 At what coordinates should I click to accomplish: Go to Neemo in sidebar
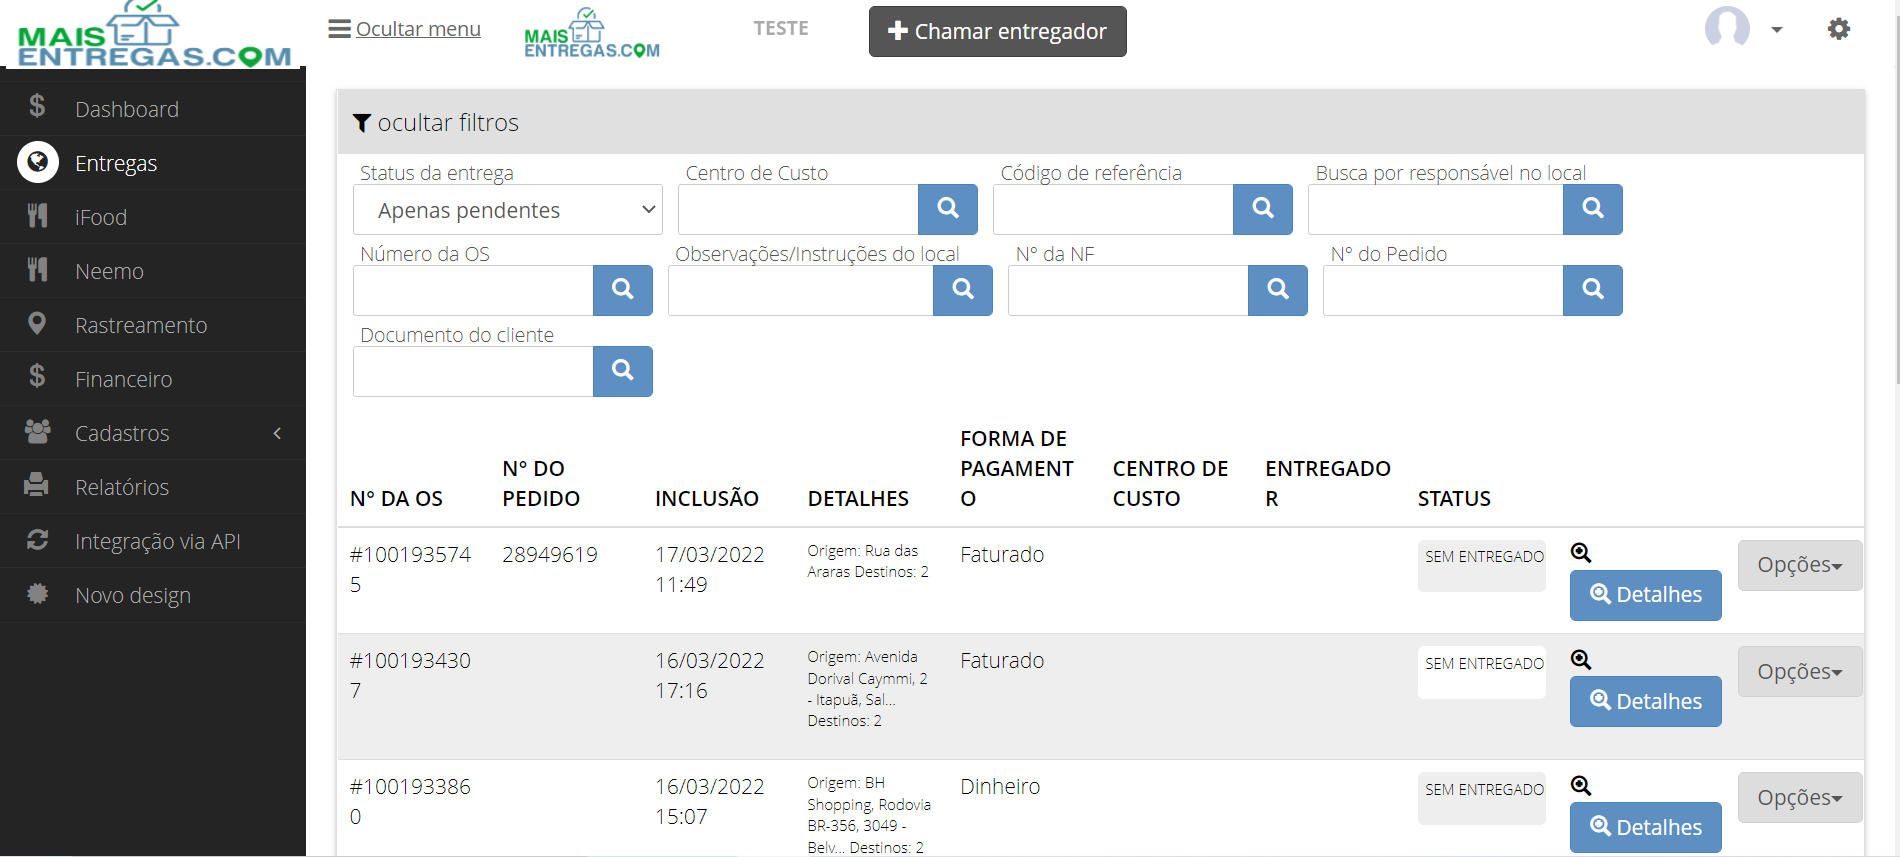(153, 271)
